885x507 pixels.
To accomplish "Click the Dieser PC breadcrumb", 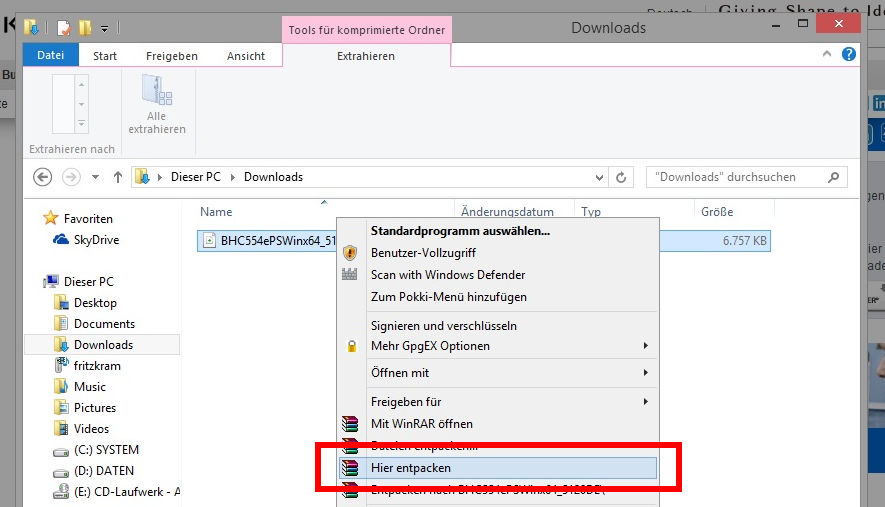I will [195, 177].
